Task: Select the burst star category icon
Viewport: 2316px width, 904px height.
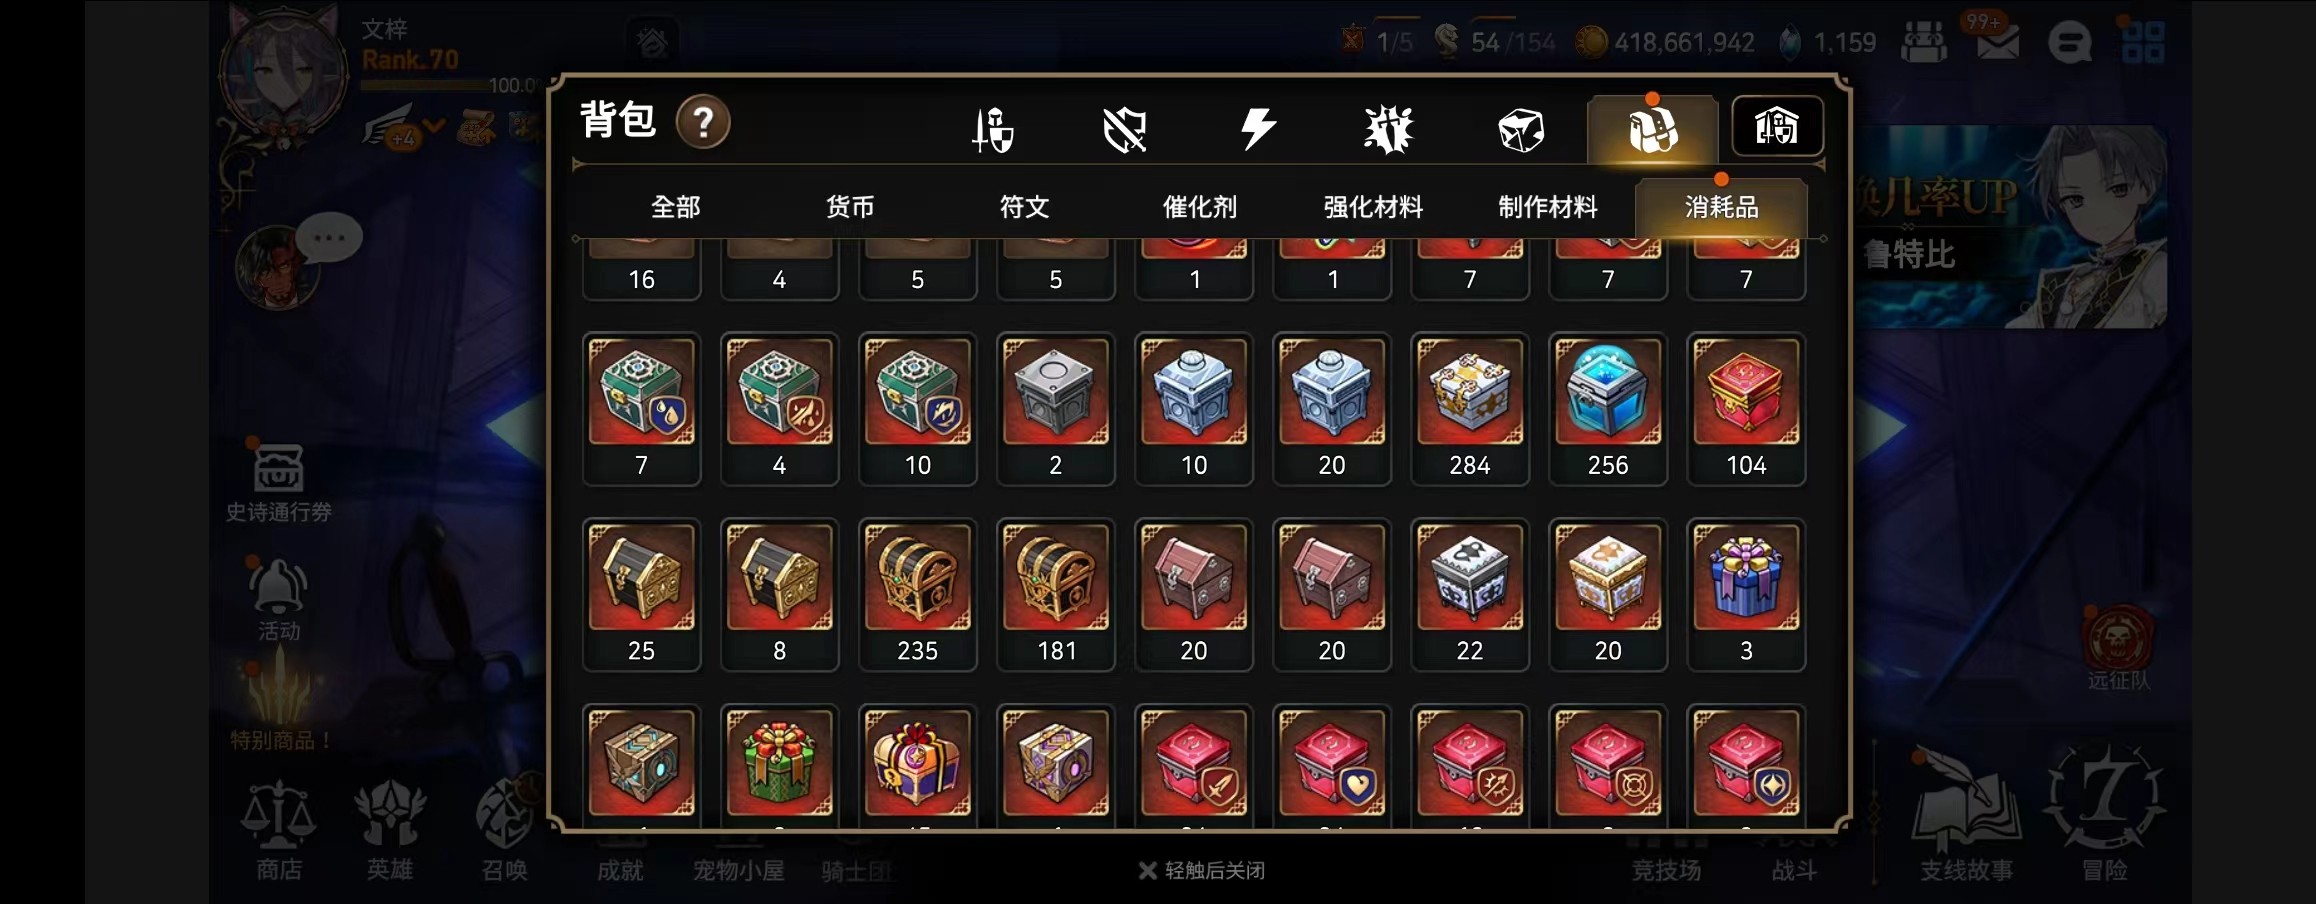Action: (1389, 130)
